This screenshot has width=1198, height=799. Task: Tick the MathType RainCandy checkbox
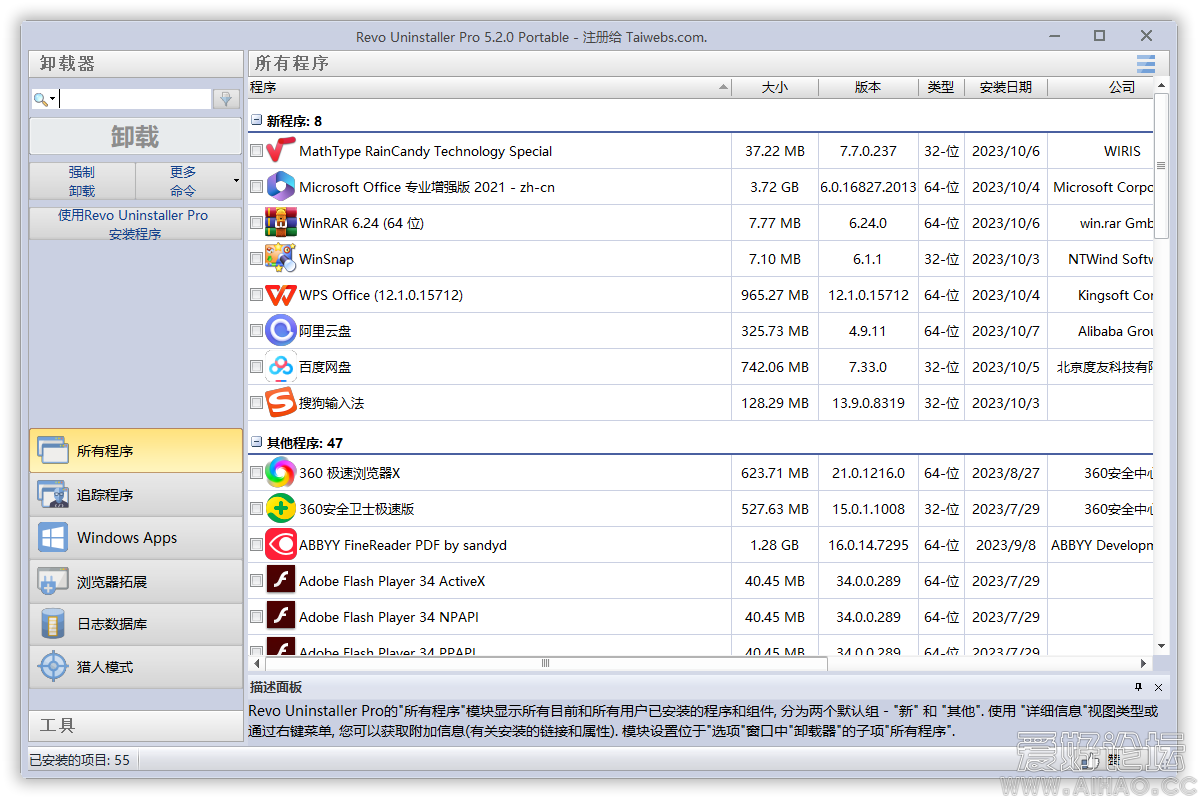coord(257,151)
